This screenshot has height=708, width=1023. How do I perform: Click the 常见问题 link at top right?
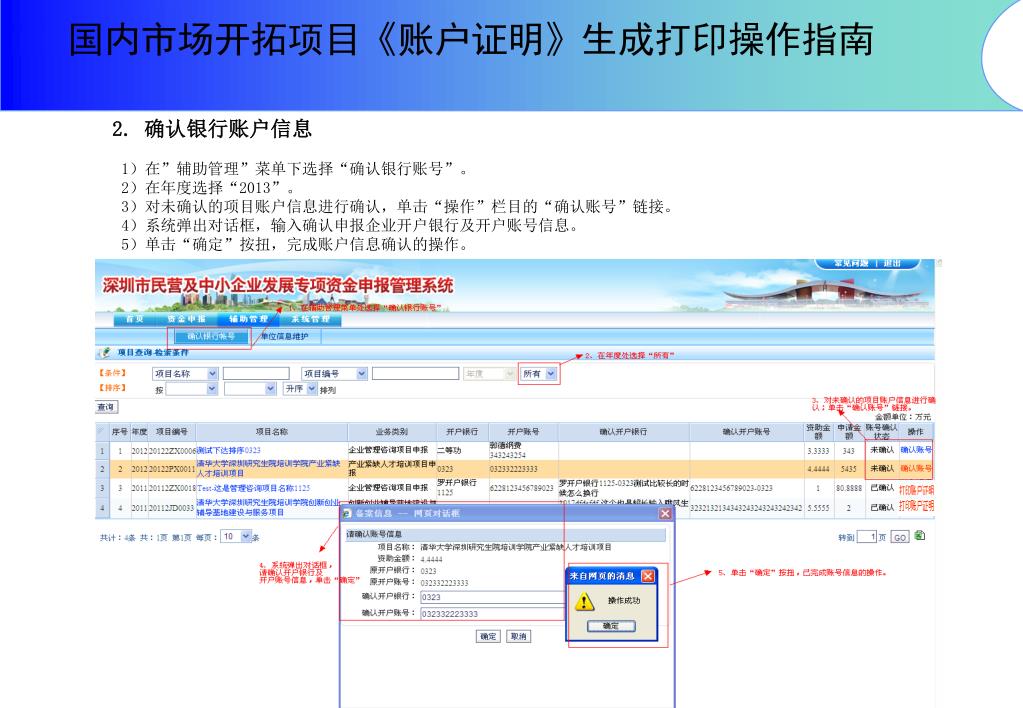tap(851, 264)
